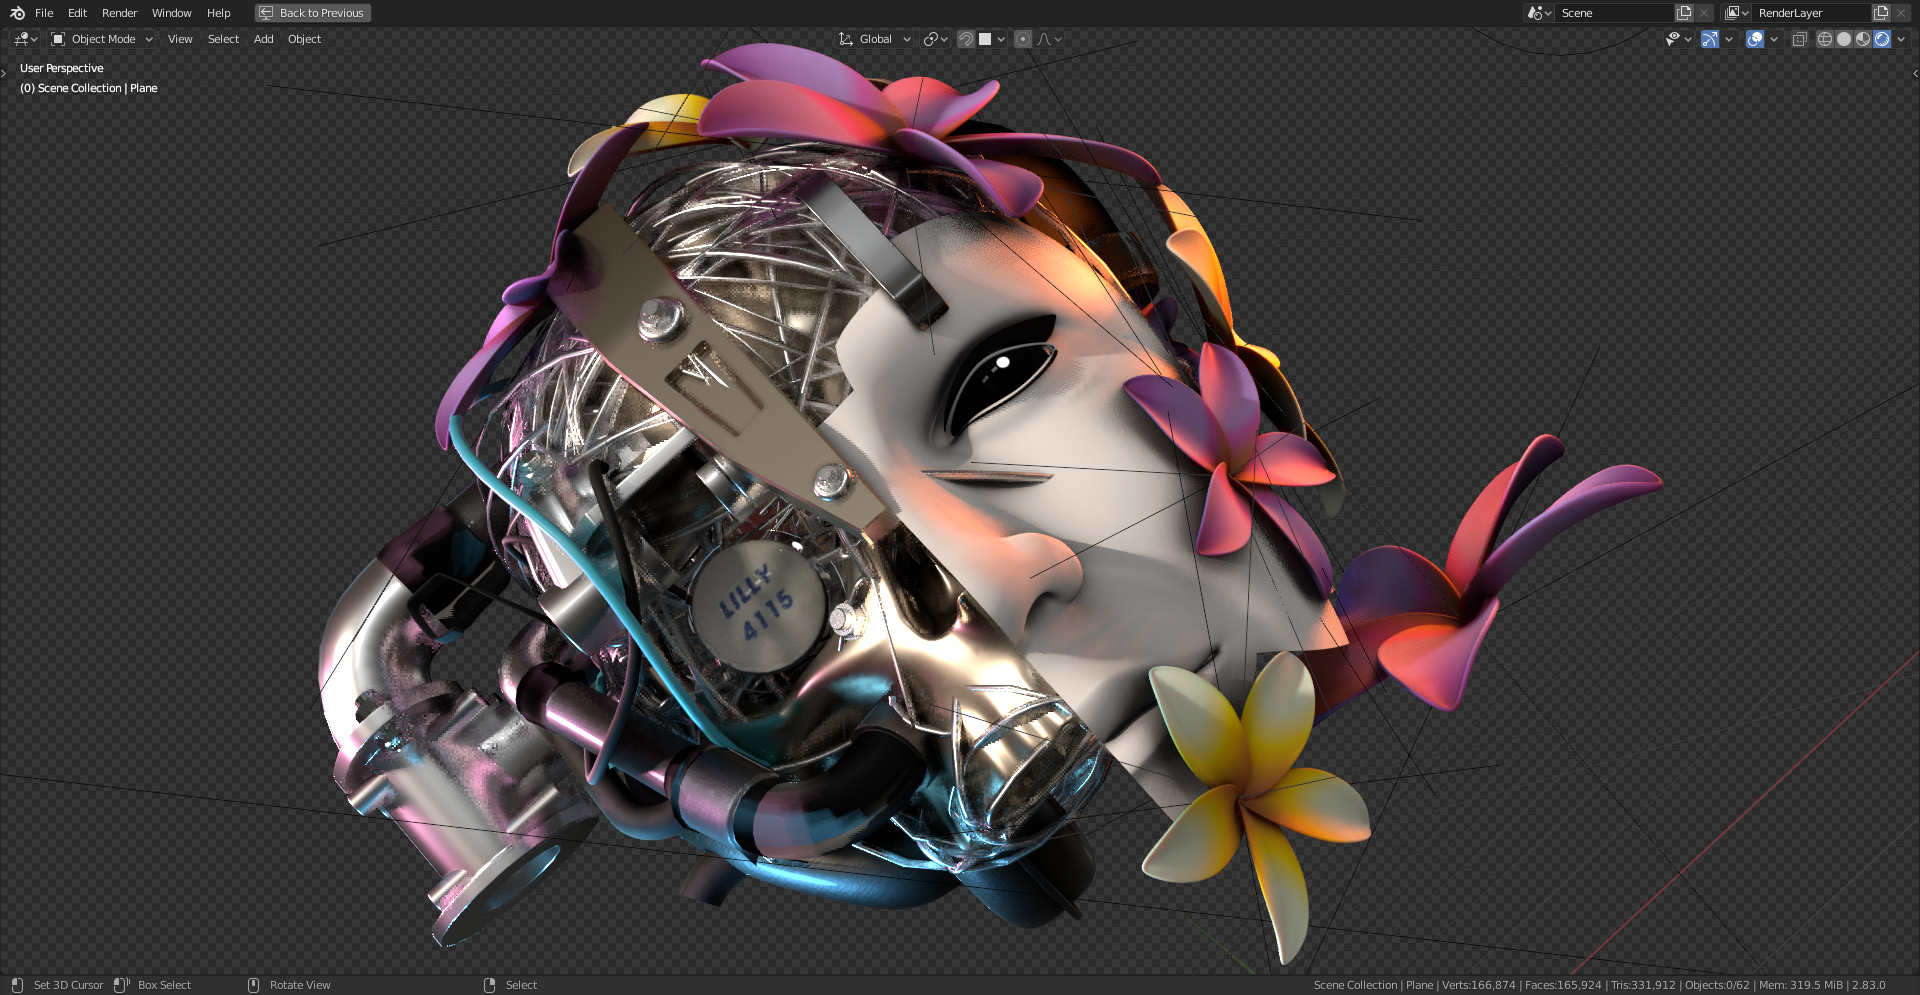This screenshot has width=1920, height=995.
Task: Toggle proportional editing
Action: coord(1022,39)
